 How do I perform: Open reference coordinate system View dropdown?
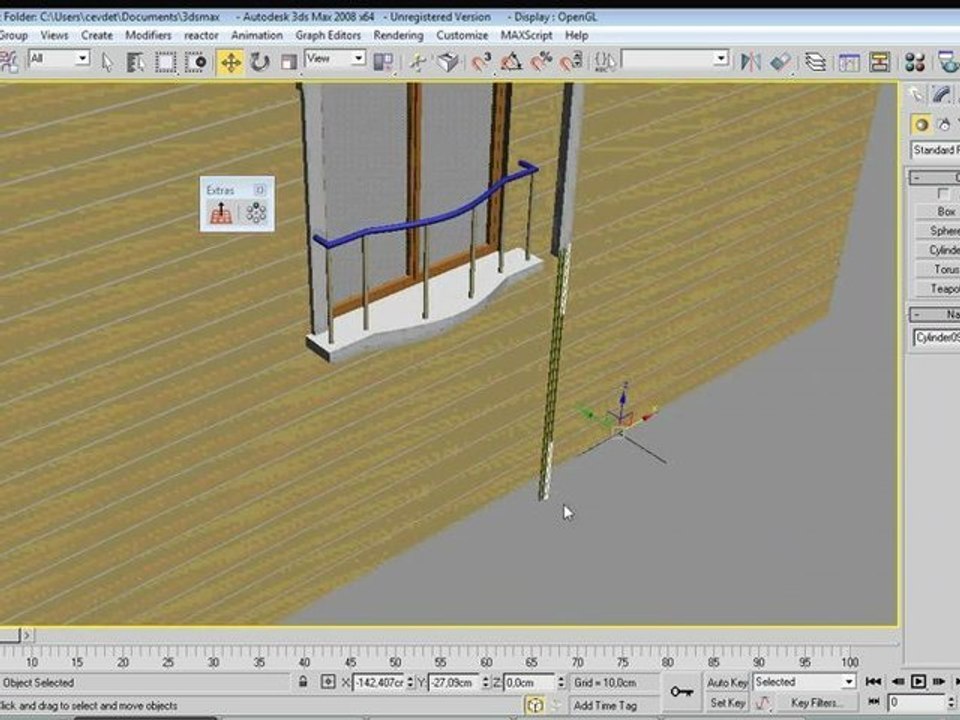(x=335, y=59)
